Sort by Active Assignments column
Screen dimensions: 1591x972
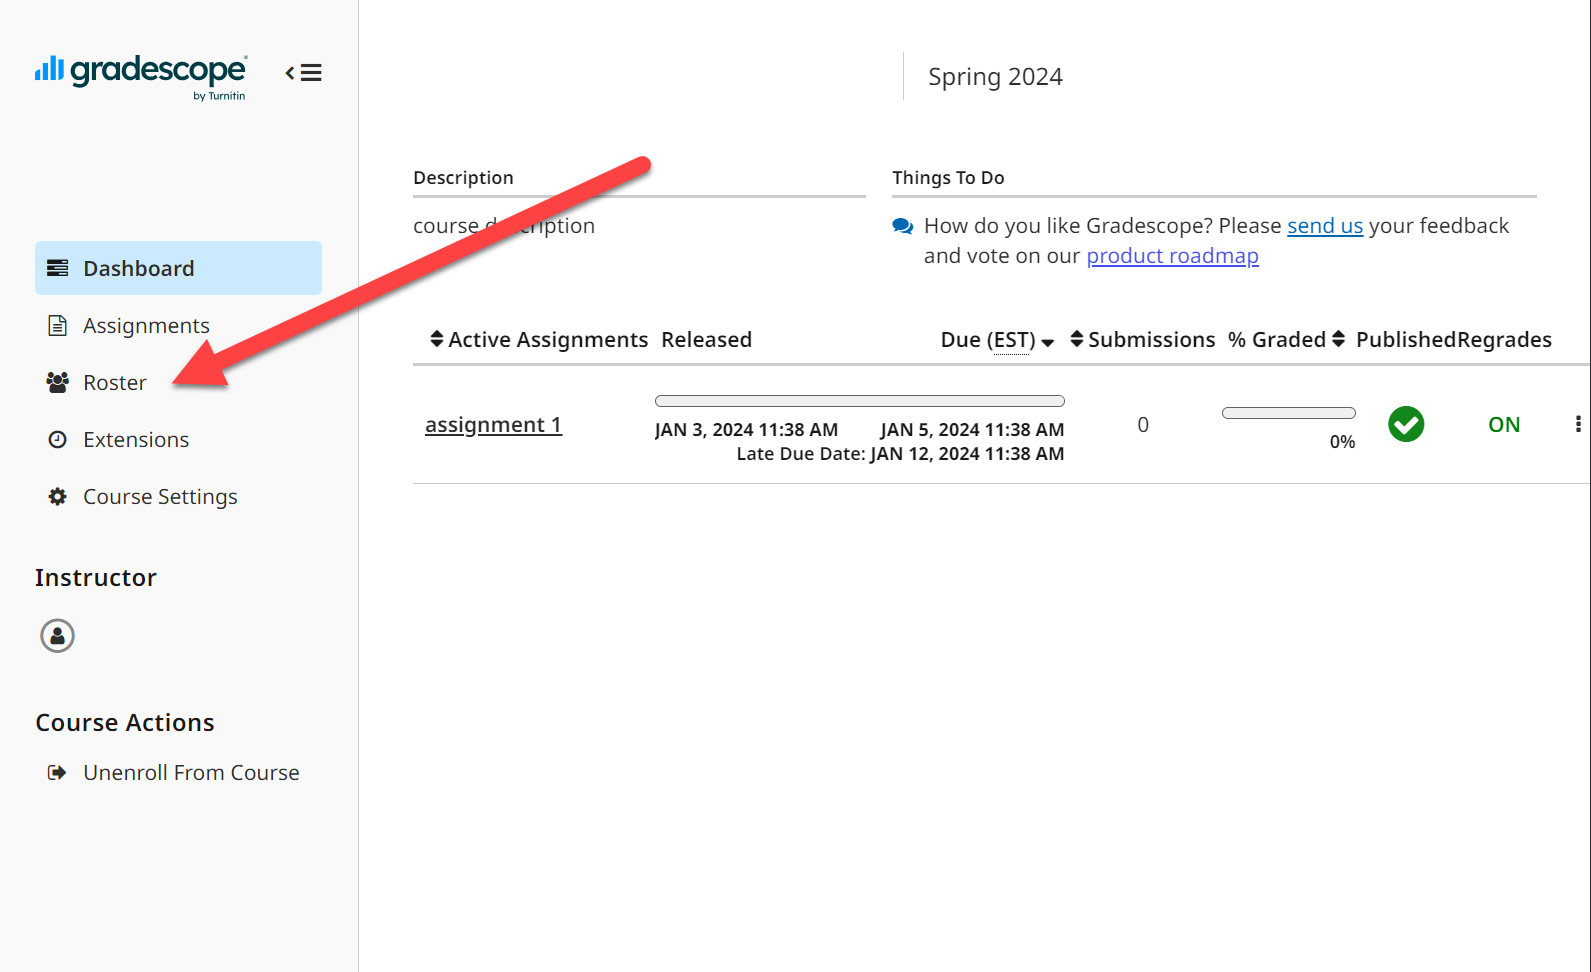539,340
